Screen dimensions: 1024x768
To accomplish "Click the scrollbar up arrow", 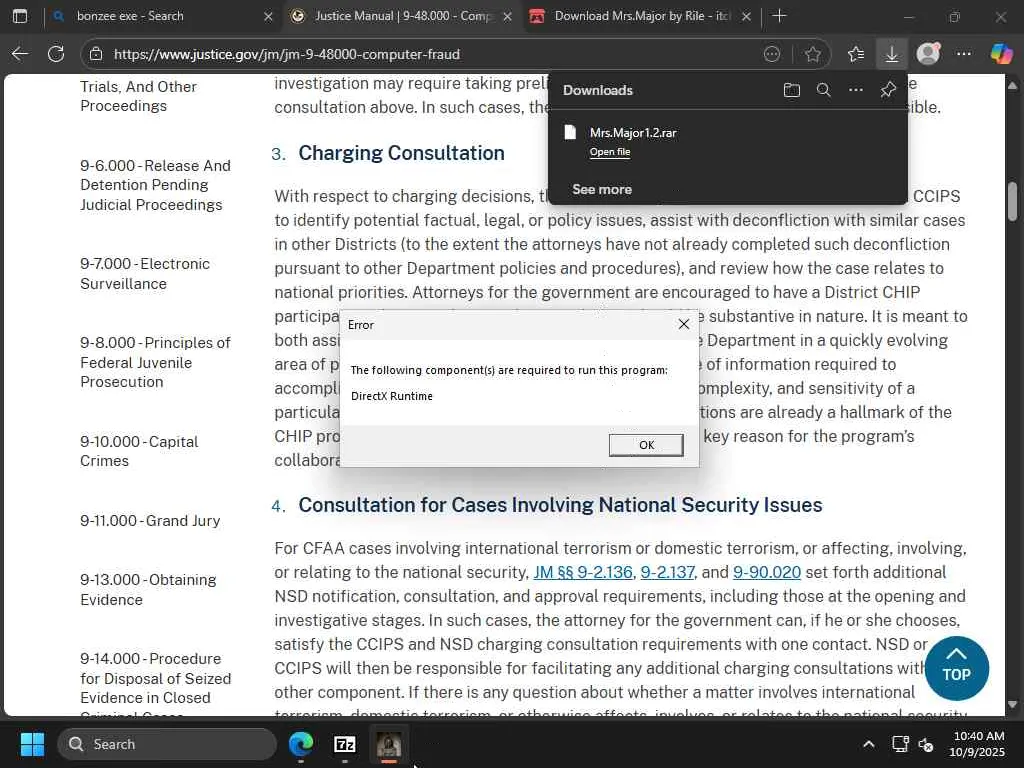I will (1012, 85).
